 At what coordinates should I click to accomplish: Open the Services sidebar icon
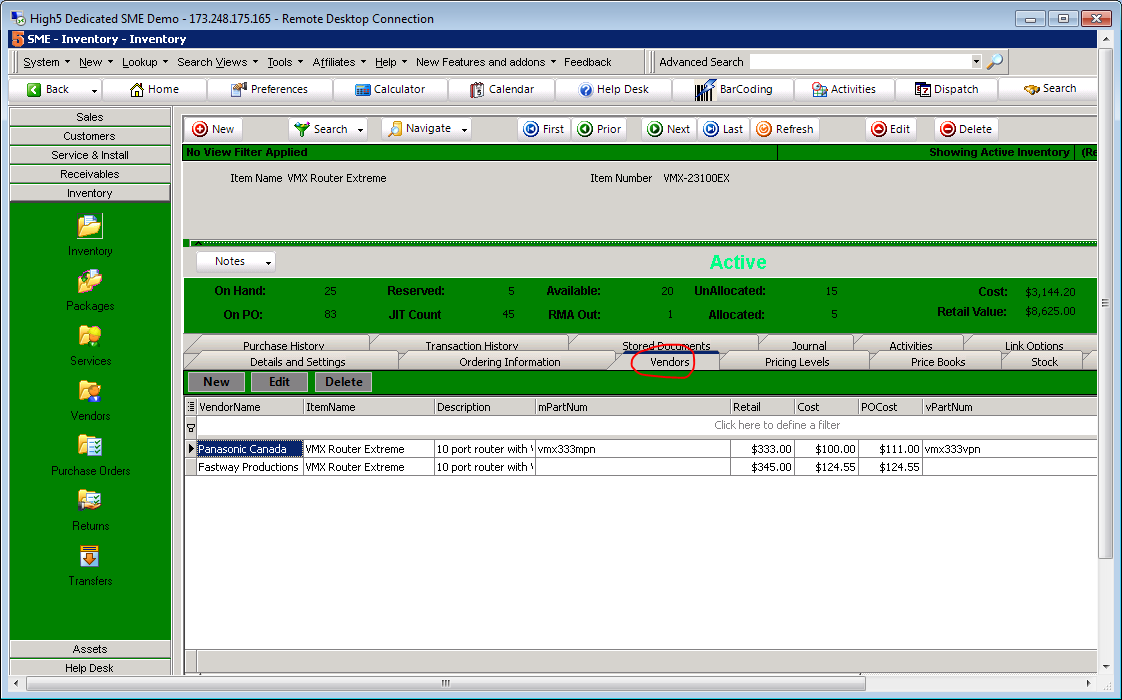point(90,337)
